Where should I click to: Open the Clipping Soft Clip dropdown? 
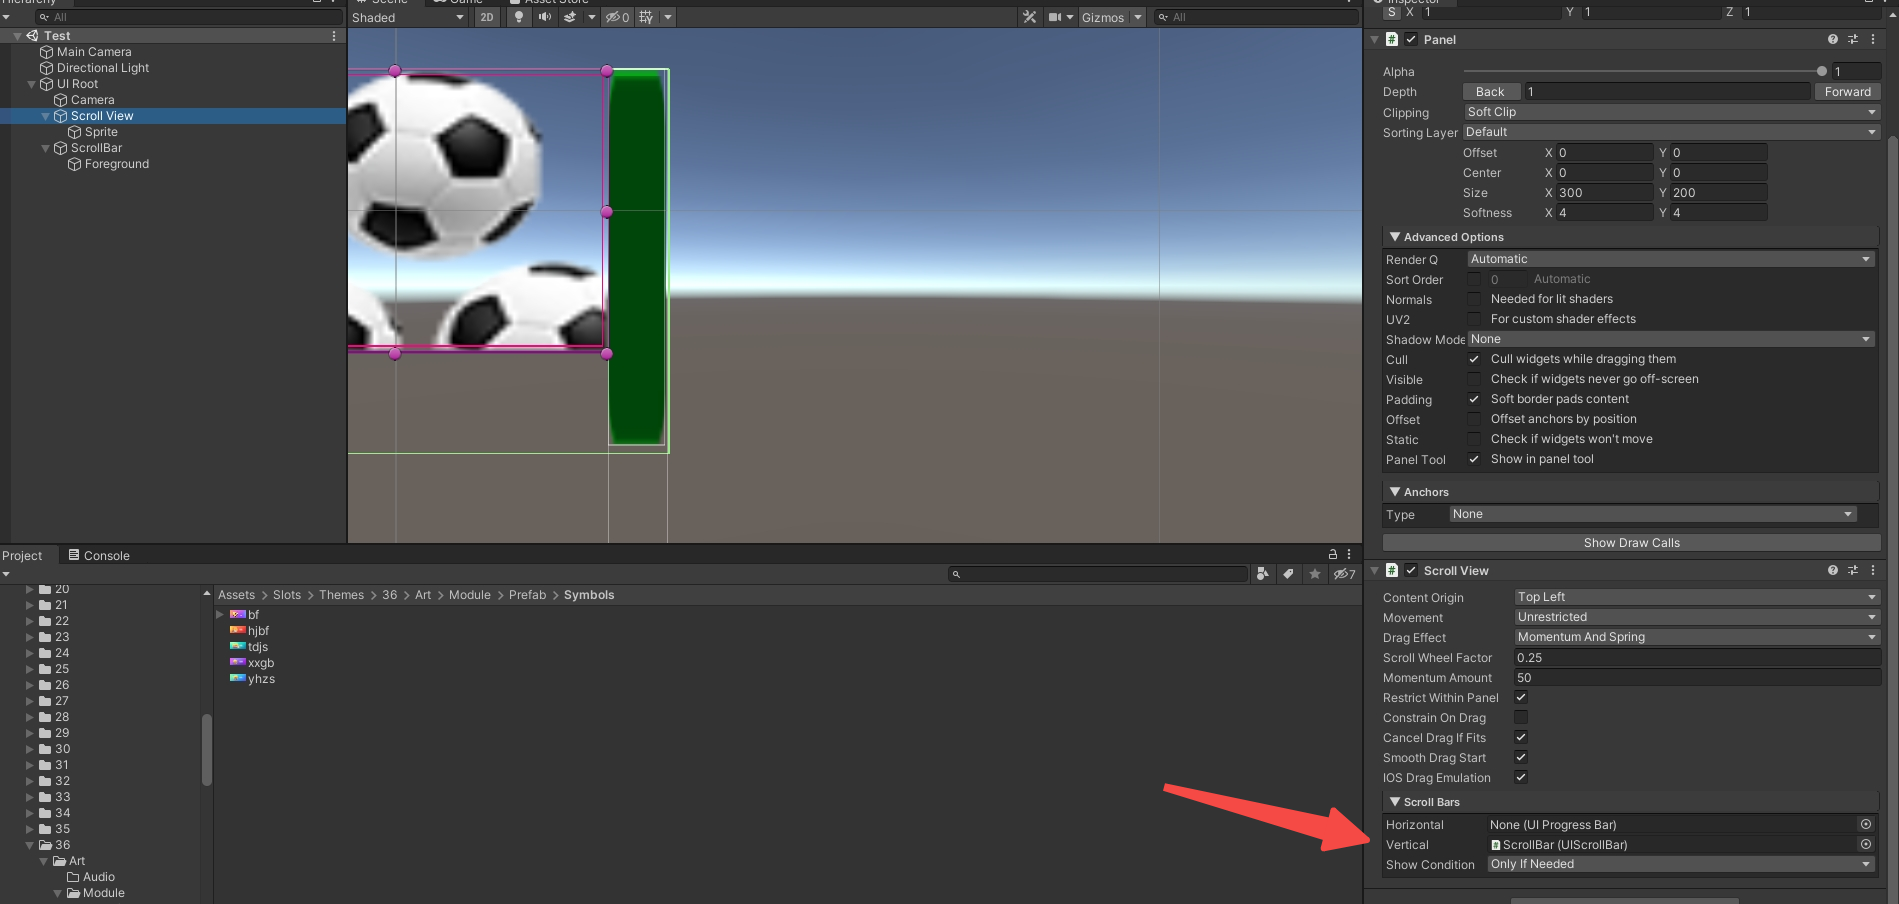(x=1672, y=112)
